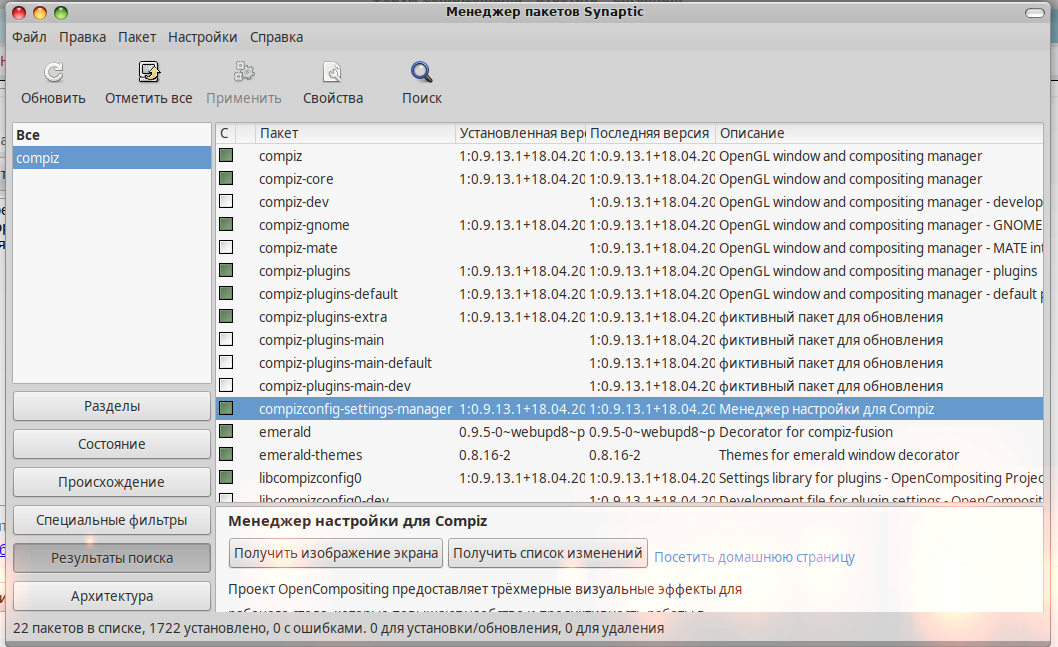Click the Поиск magnifier icon

[x=422, y=73]
